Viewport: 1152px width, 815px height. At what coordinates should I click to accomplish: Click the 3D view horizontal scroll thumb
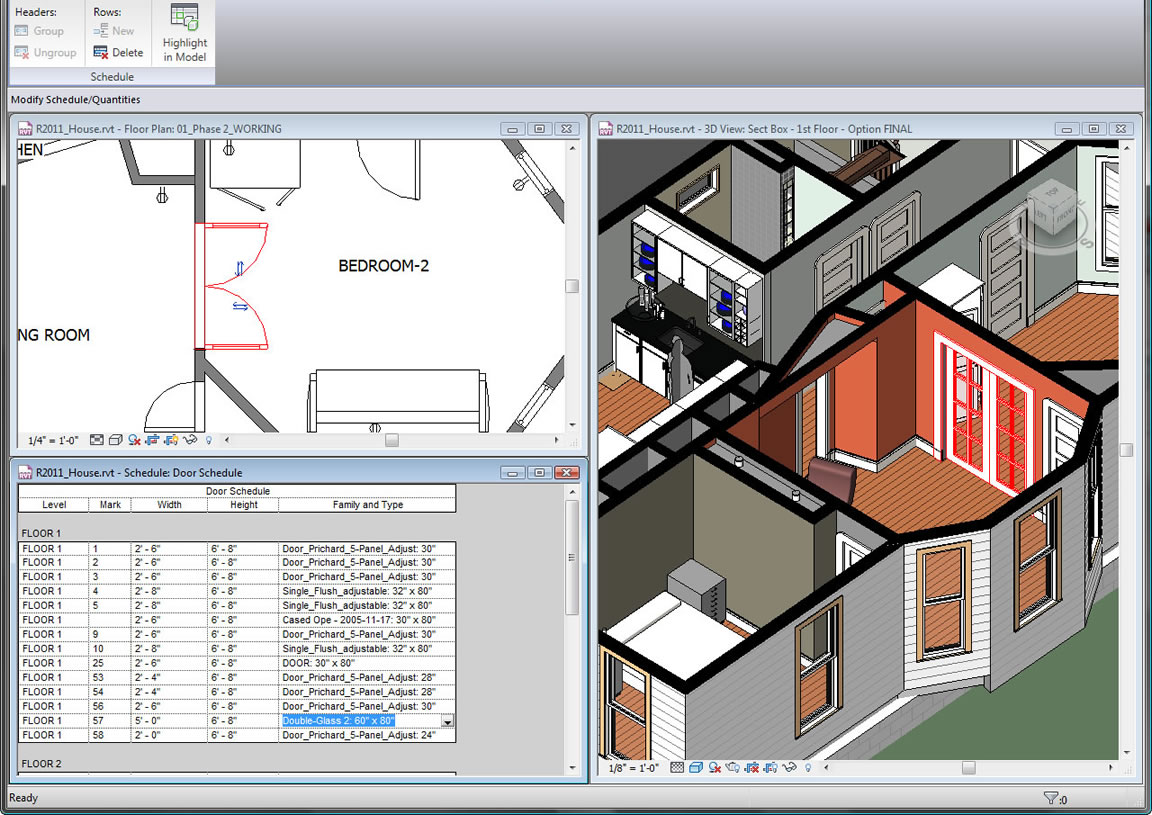pos(969,767)
